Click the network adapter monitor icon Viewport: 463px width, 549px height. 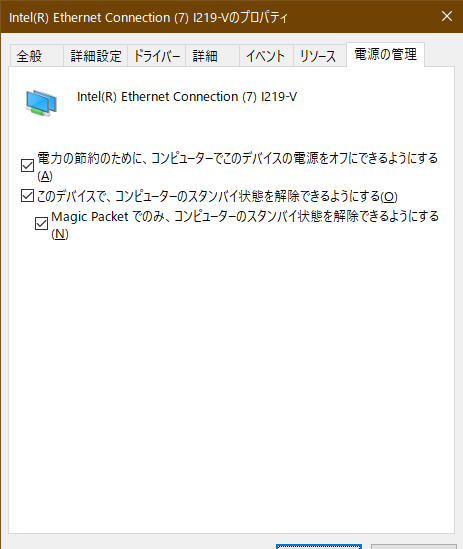point(41,103)
